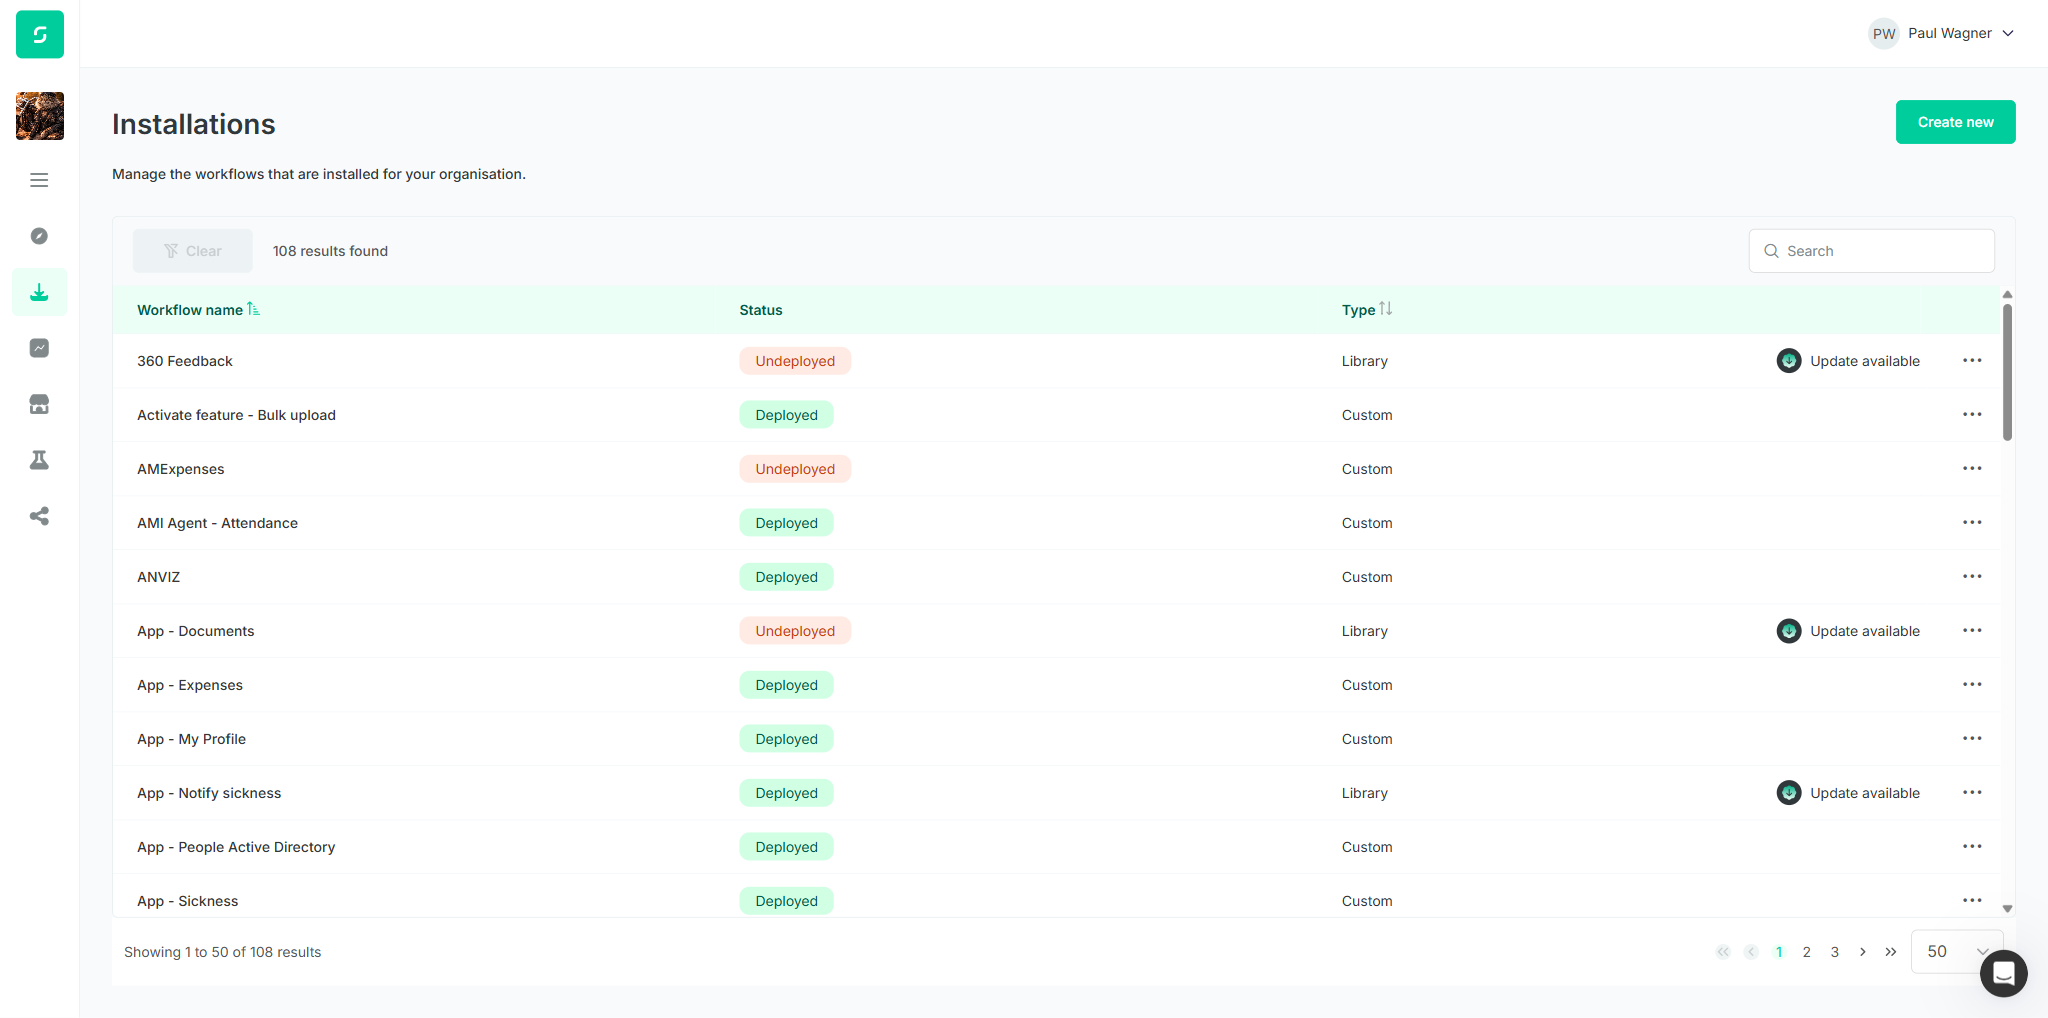Click the 360 Feedback workflow name

[x=185, y=361]
